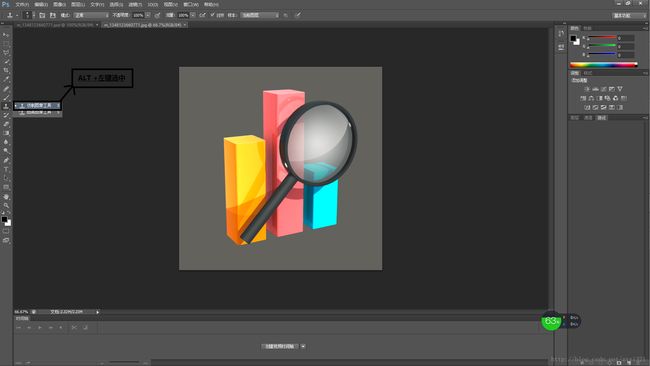The width and height of the screenshot is (650, 366).
Task: Select the Dodge tool
Action: point(6,151)
